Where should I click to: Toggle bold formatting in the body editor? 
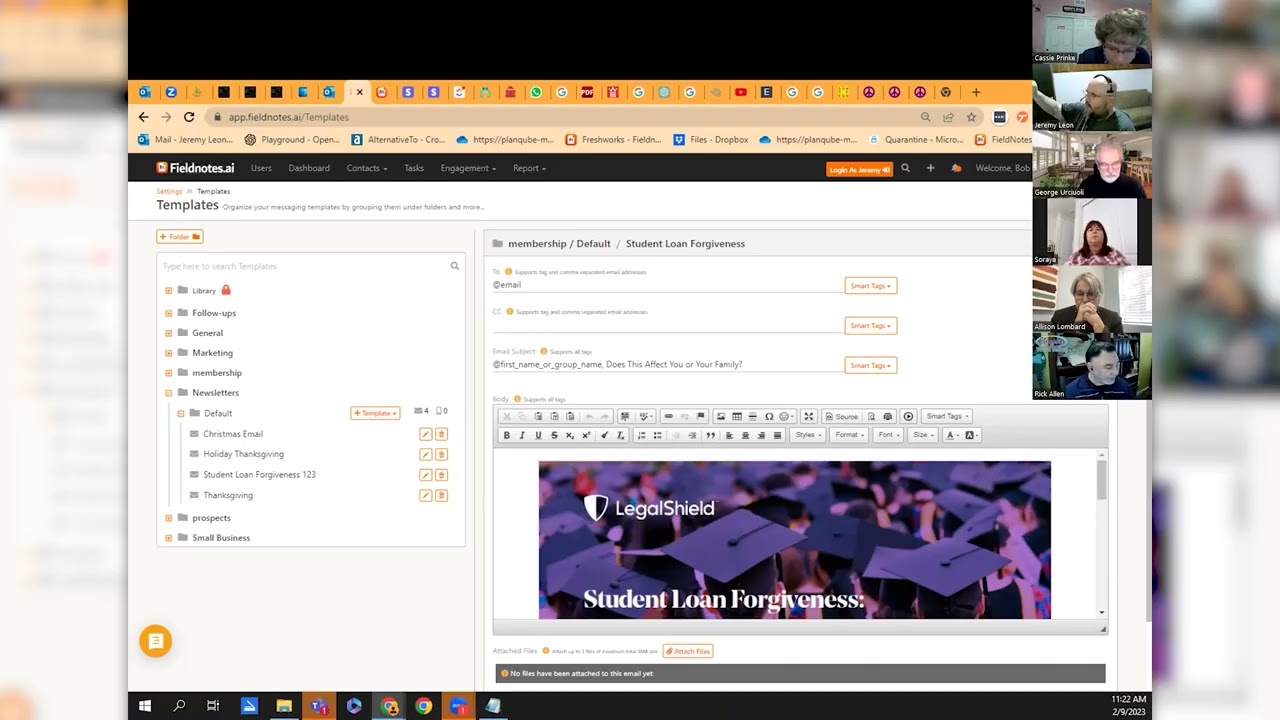[507, 435]
